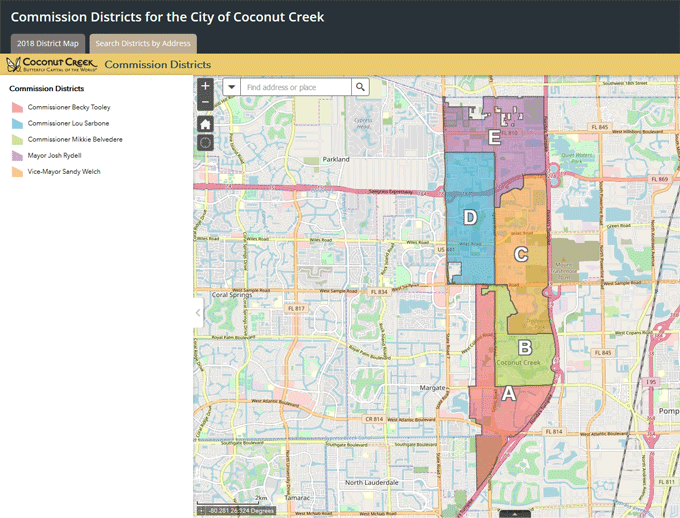Image resolution: width=680 pixels, height=518 pixels.
Task: Zoom in on the map
Action: [205, 87]
